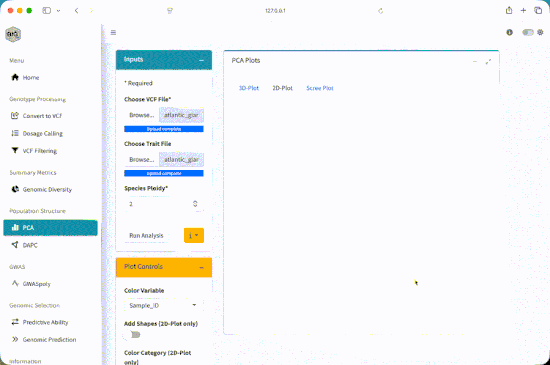The width and height of the screenshot is (550, 365).
Task: Go back in browser history
Action: click(76, 11)
